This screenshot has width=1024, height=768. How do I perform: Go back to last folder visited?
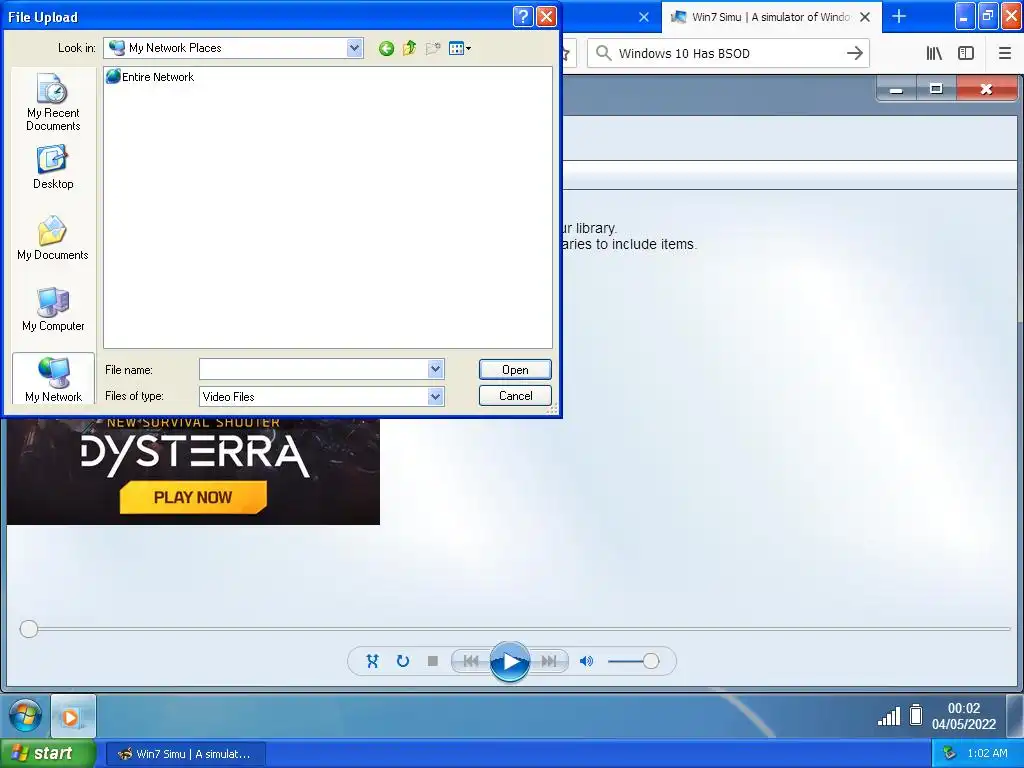coord(387,48)
